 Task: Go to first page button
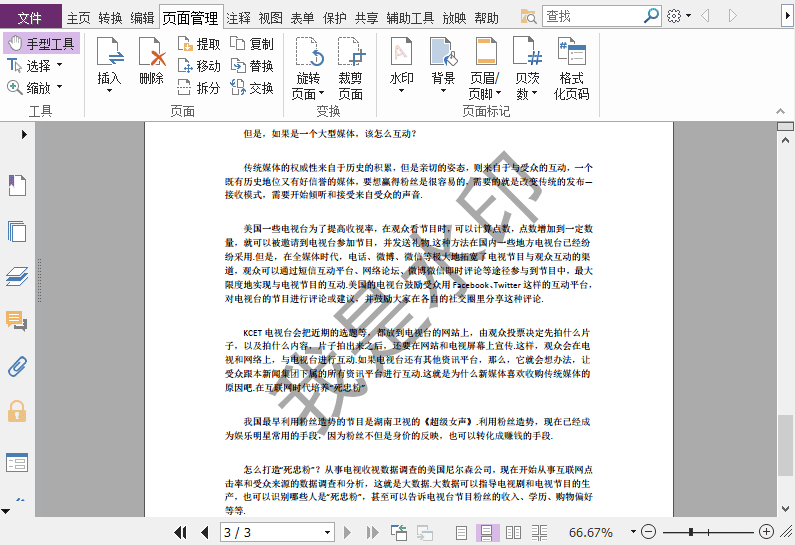180,532
